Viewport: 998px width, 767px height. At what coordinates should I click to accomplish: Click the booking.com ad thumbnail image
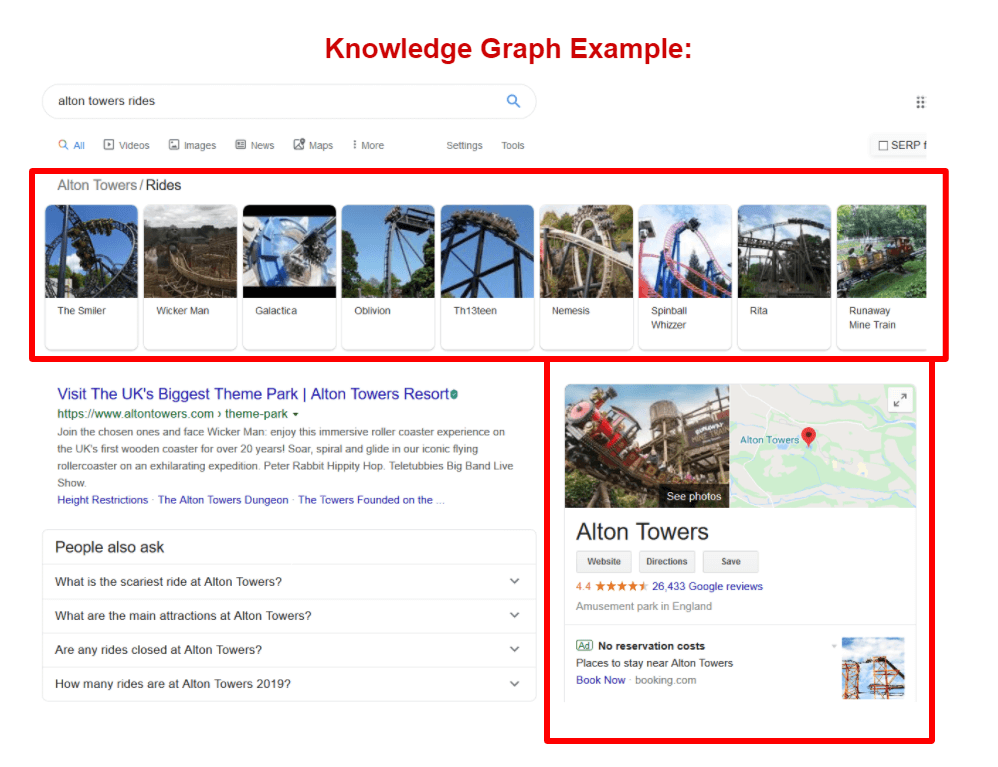pyautogui.click(x=873, y=668)
